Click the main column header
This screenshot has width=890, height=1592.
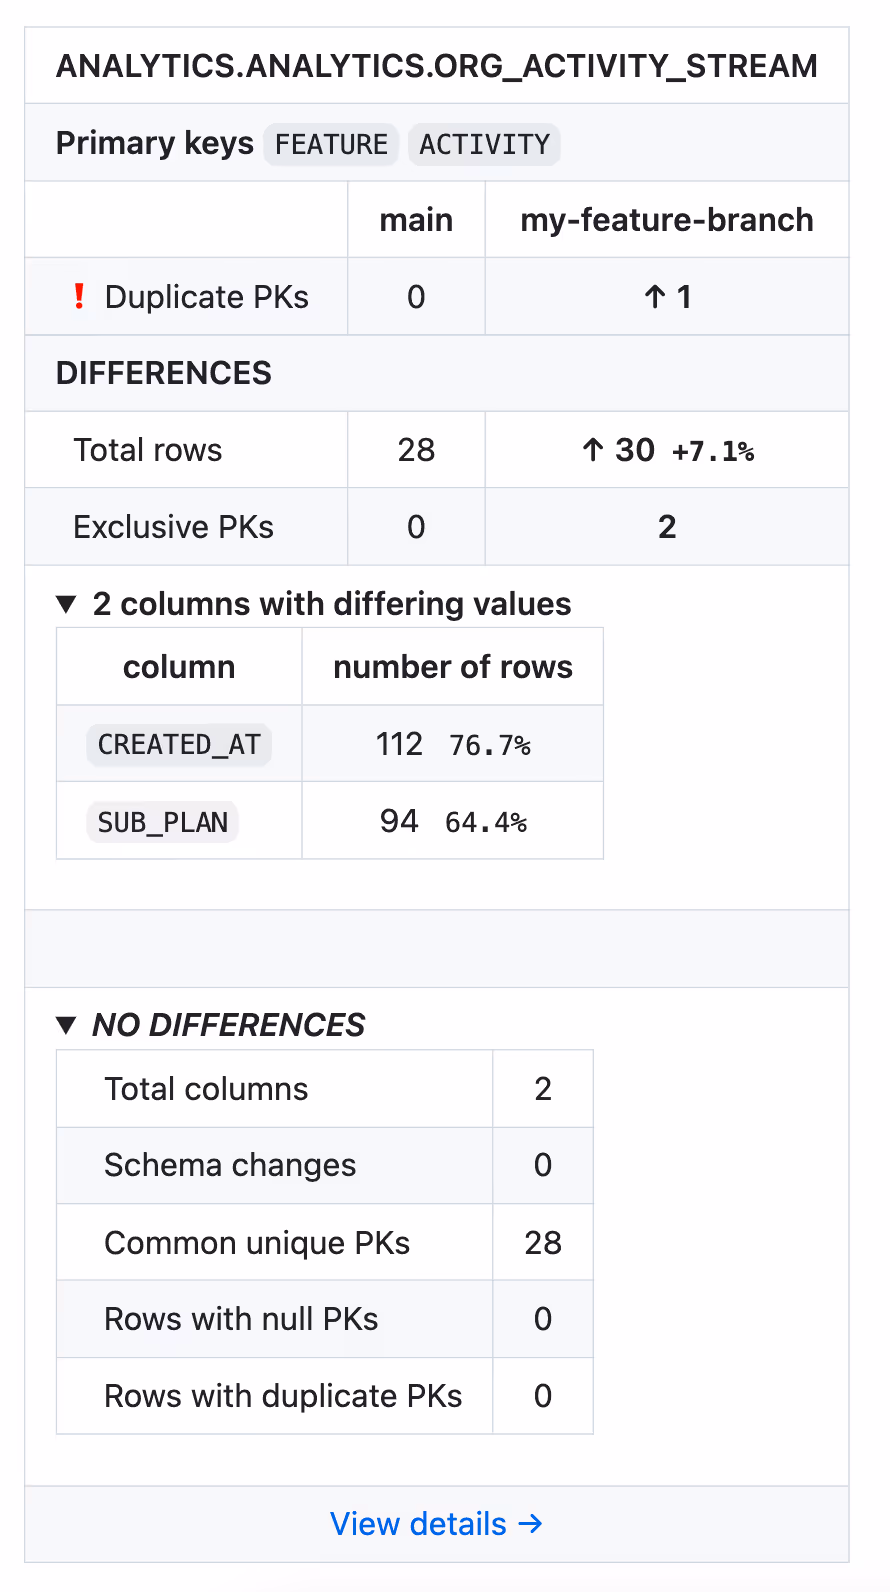416,220
